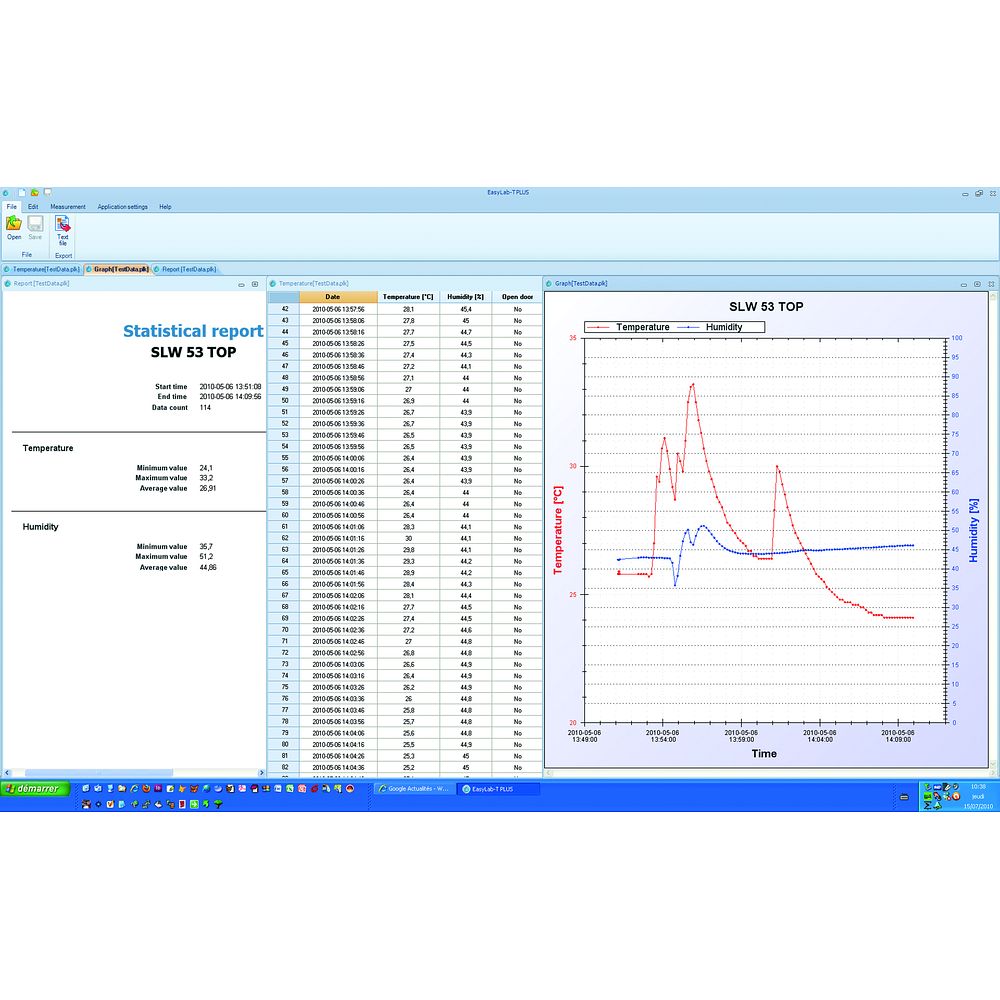The width and height of the screenshot is (1000, 1000).
Task: Sort table by the Date column header
Action: coord(332,297)
